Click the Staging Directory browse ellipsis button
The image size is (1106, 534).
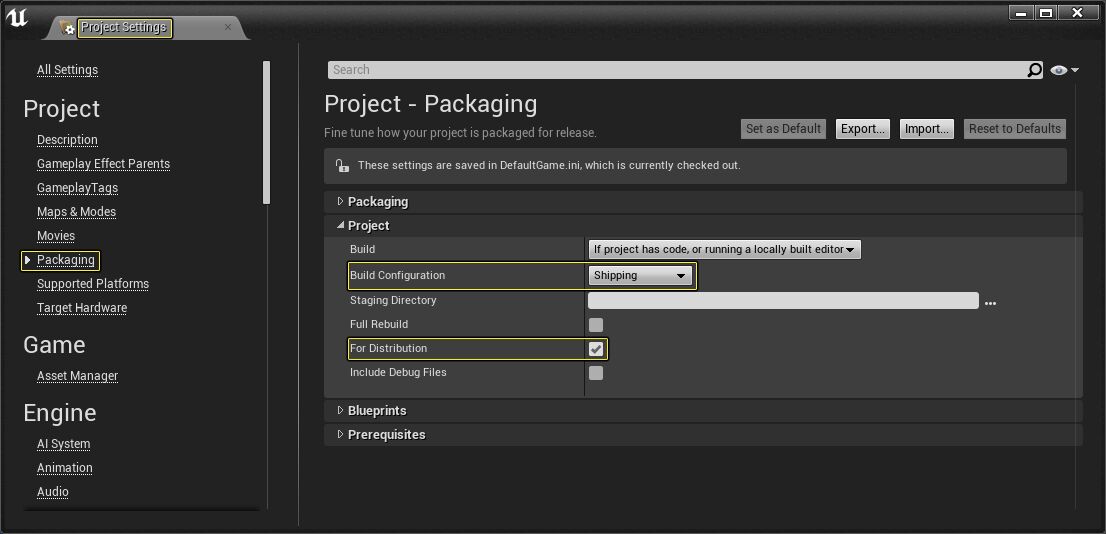click(990, 303)
